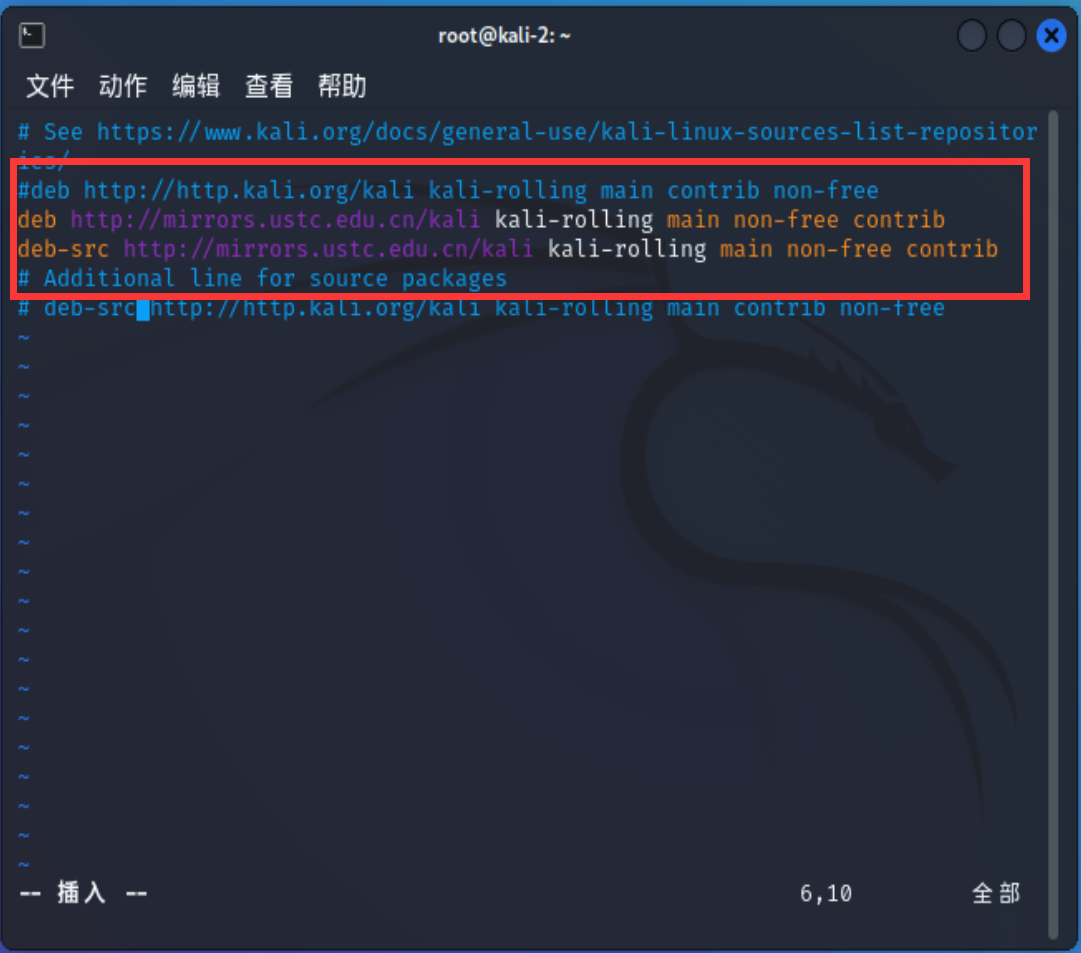Open the 编辑 menu
1081x953 pixels.
[x=196, y=86]
